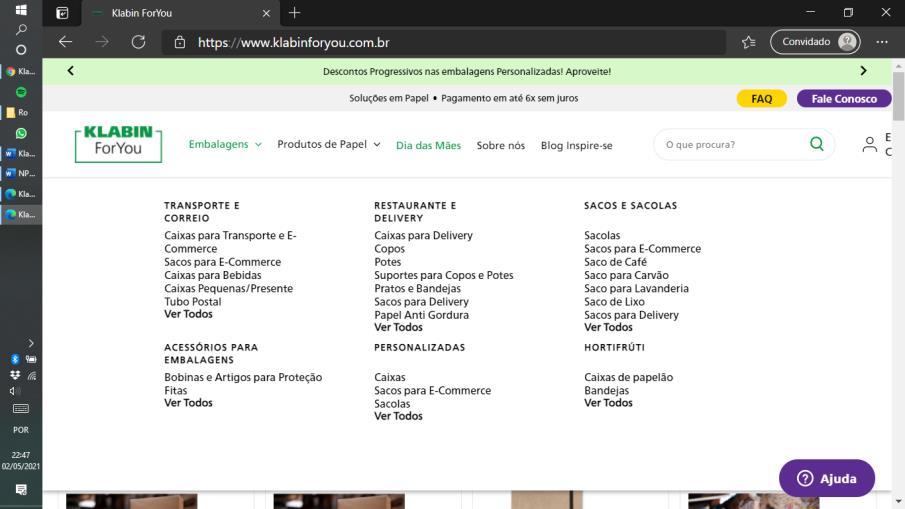Image resolution: width=905 pixels, height=509 pixels.
Task: Open the Chrome Kla... taskbar window
Action: [21, 72]
